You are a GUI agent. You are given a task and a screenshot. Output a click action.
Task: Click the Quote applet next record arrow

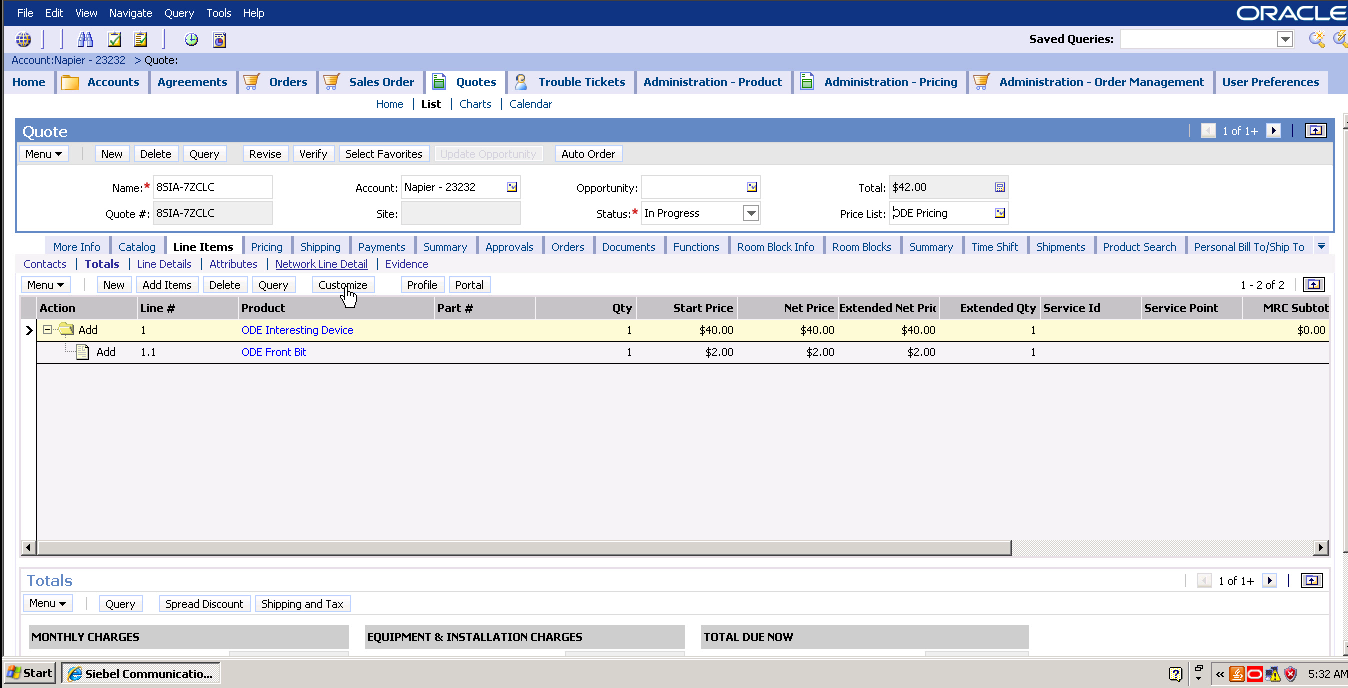tap(1273, 131)
